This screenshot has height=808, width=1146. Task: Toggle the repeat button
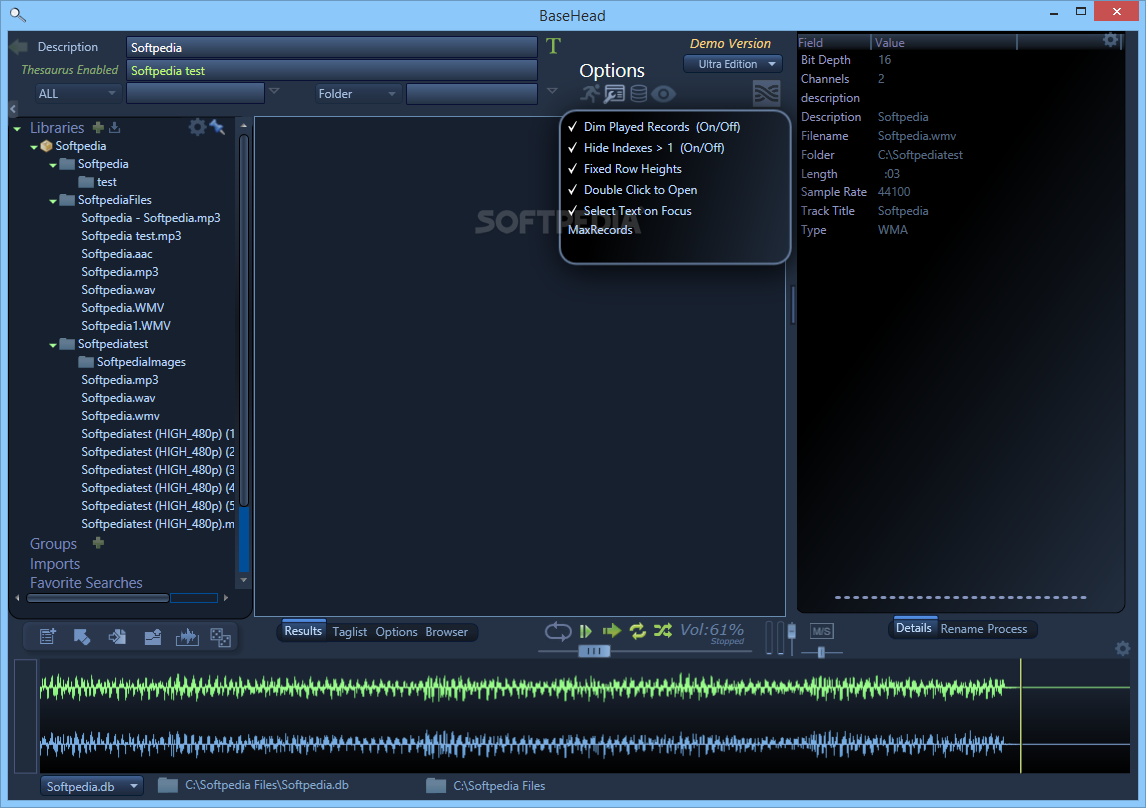(637, 630)
